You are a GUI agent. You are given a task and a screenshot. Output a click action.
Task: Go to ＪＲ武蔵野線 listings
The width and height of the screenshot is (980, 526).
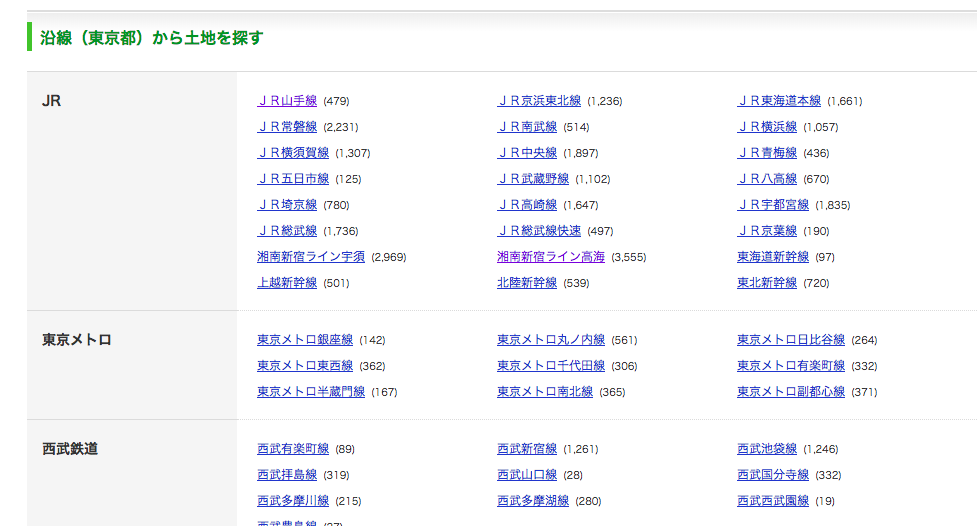pos(533,179)
